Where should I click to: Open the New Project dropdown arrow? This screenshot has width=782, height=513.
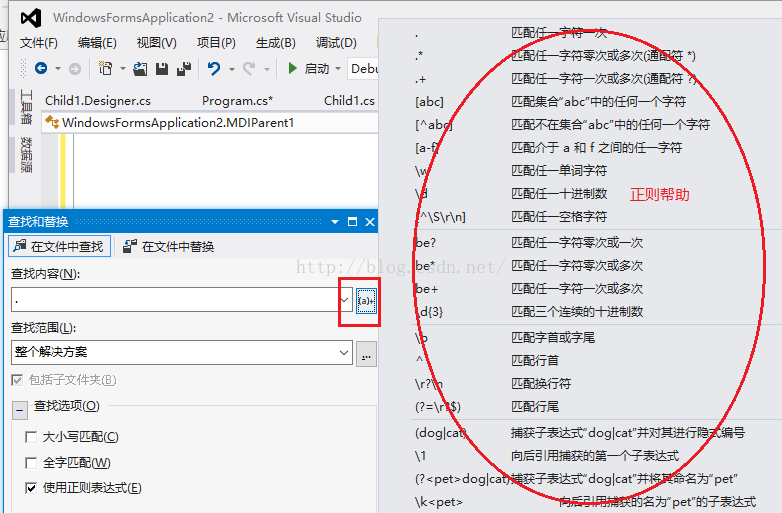coord(122,69)
